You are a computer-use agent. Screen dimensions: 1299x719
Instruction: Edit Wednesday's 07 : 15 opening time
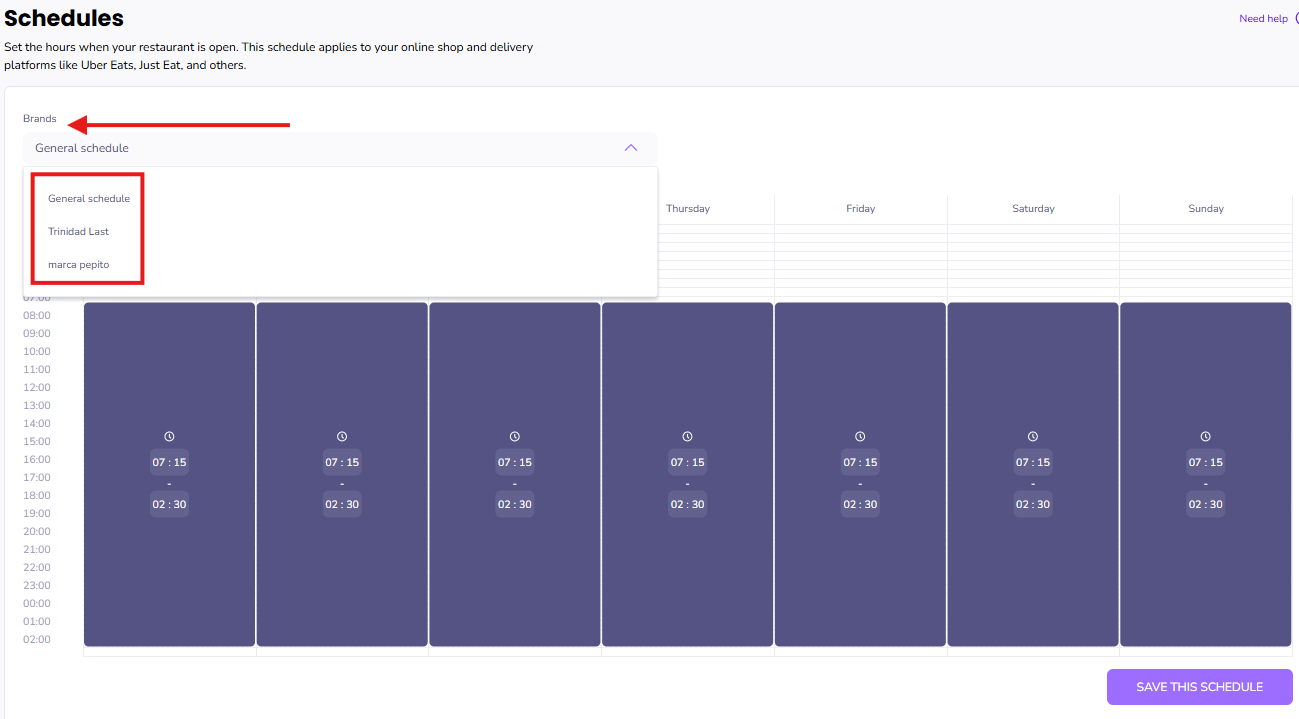514,462
